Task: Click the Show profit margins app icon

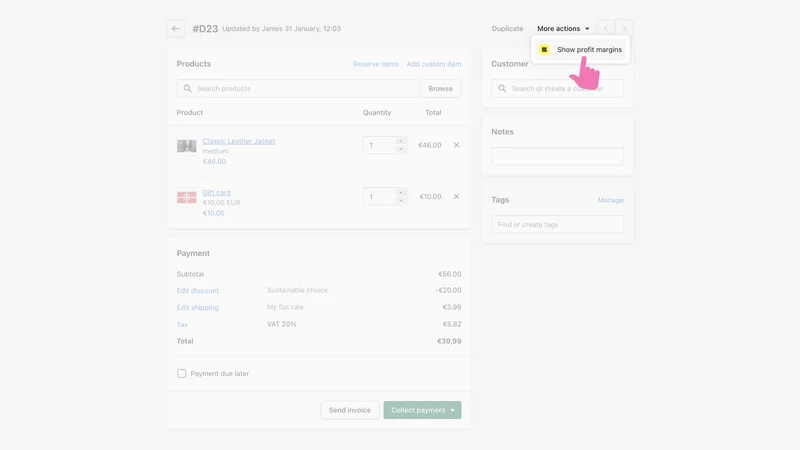Action: click(544, 49)
